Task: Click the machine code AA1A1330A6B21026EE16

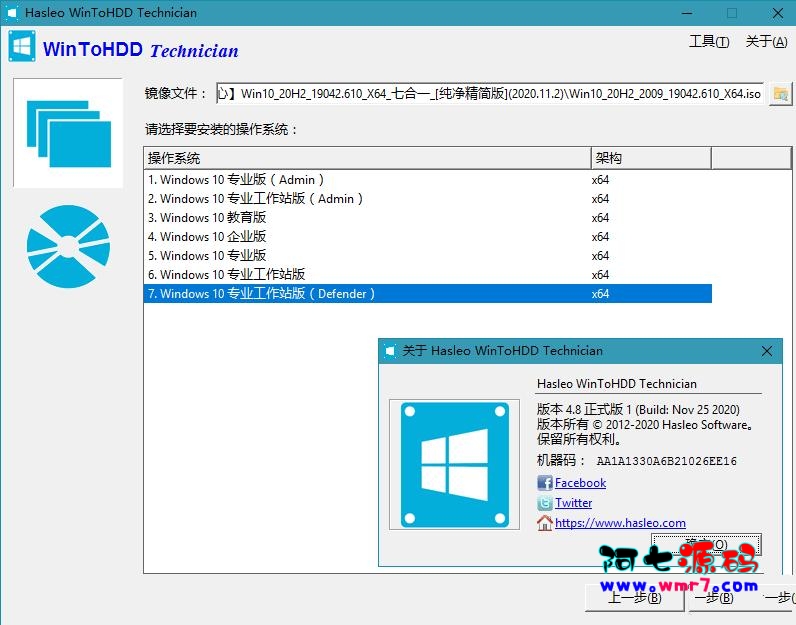Action: pos(666,461)
